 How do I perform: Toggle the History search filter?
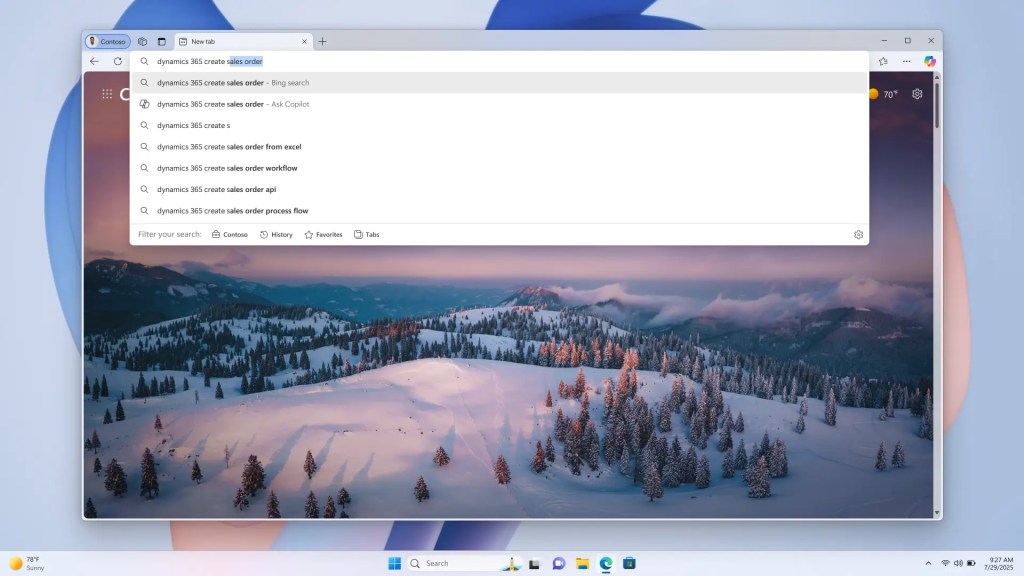274,234
